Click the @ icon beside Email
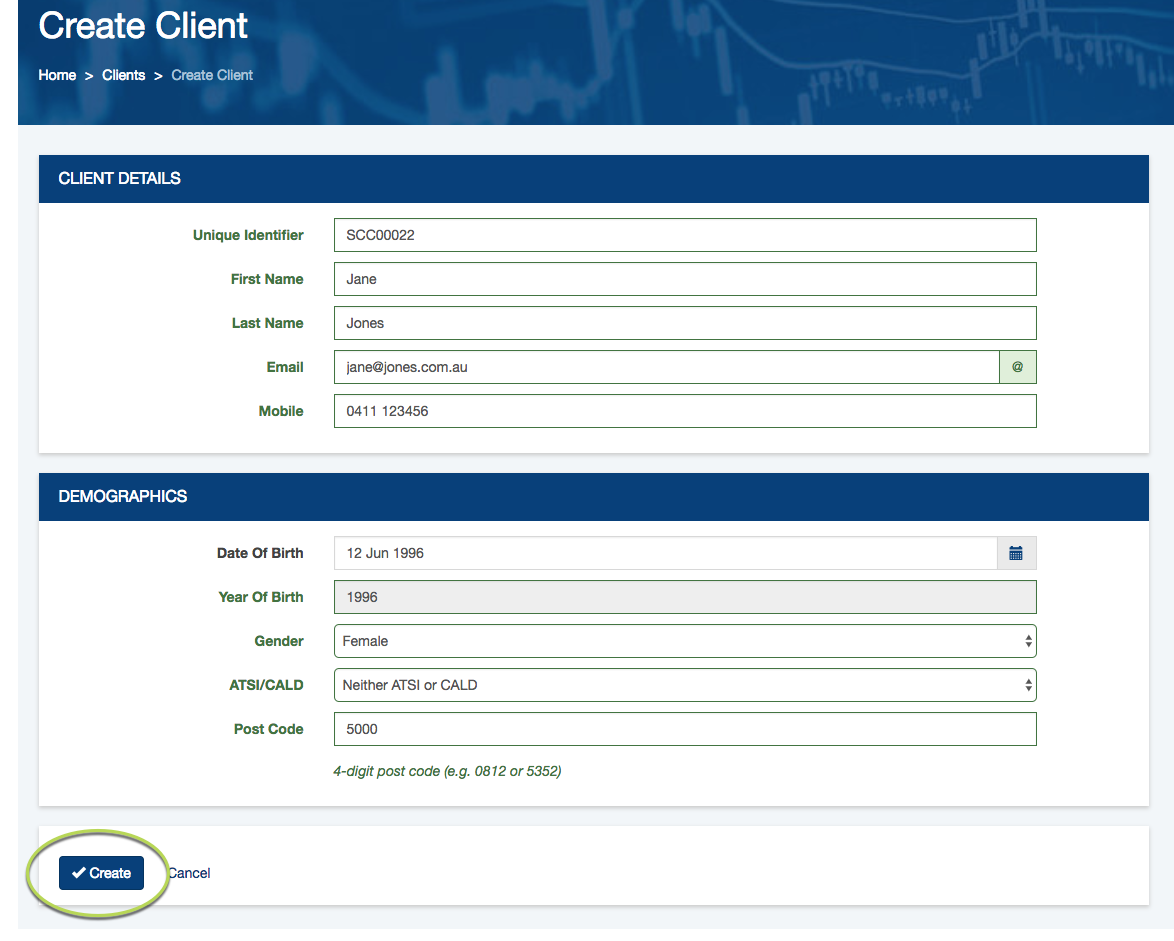Viewport: 1174px width, 941px height. tap(1018, 367)
